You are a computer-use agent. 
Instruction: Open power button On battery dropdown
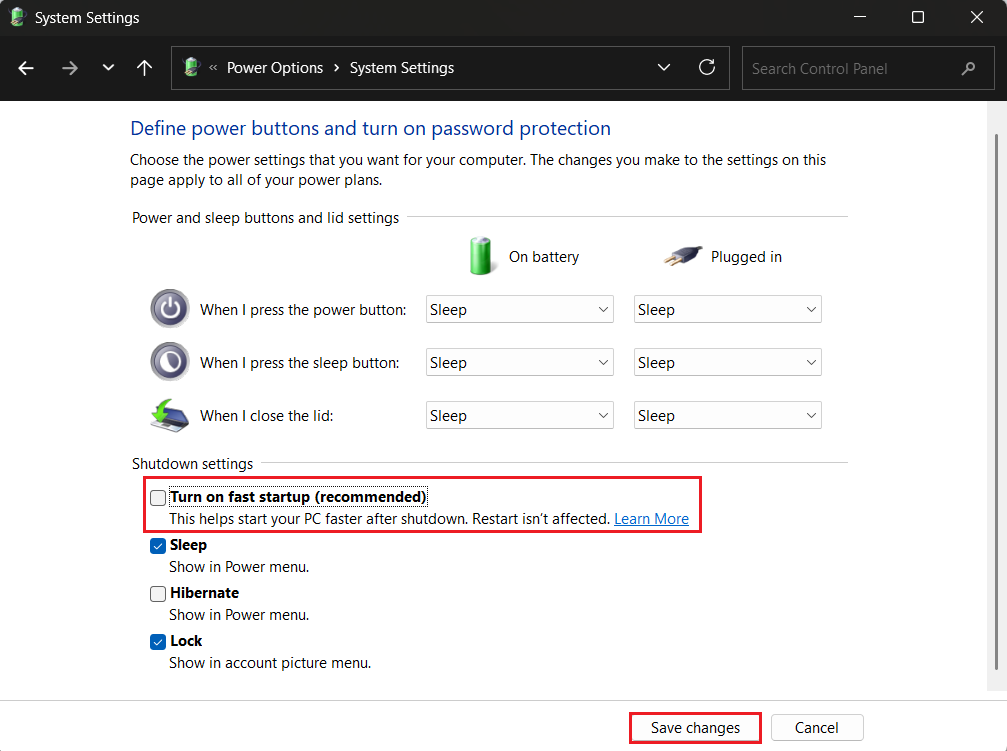tap(519, 310)
